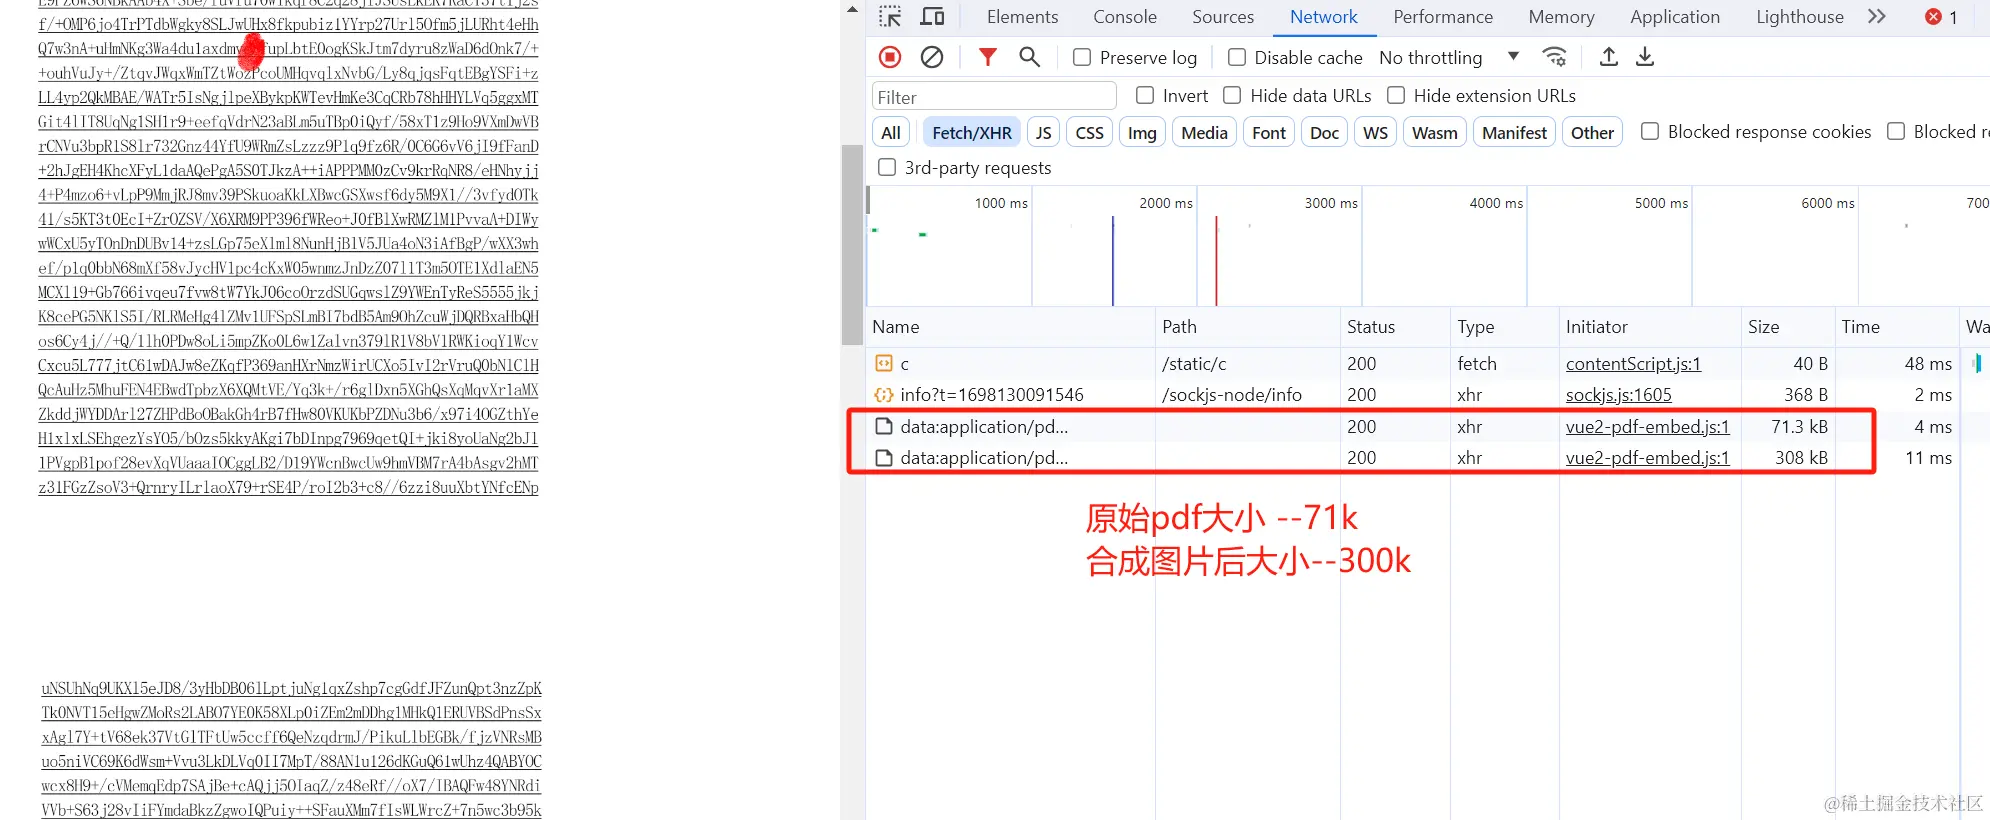The image size is (1990, 820).
Task: Show more DevTools tabs chevron
Action: point(1877,17)
